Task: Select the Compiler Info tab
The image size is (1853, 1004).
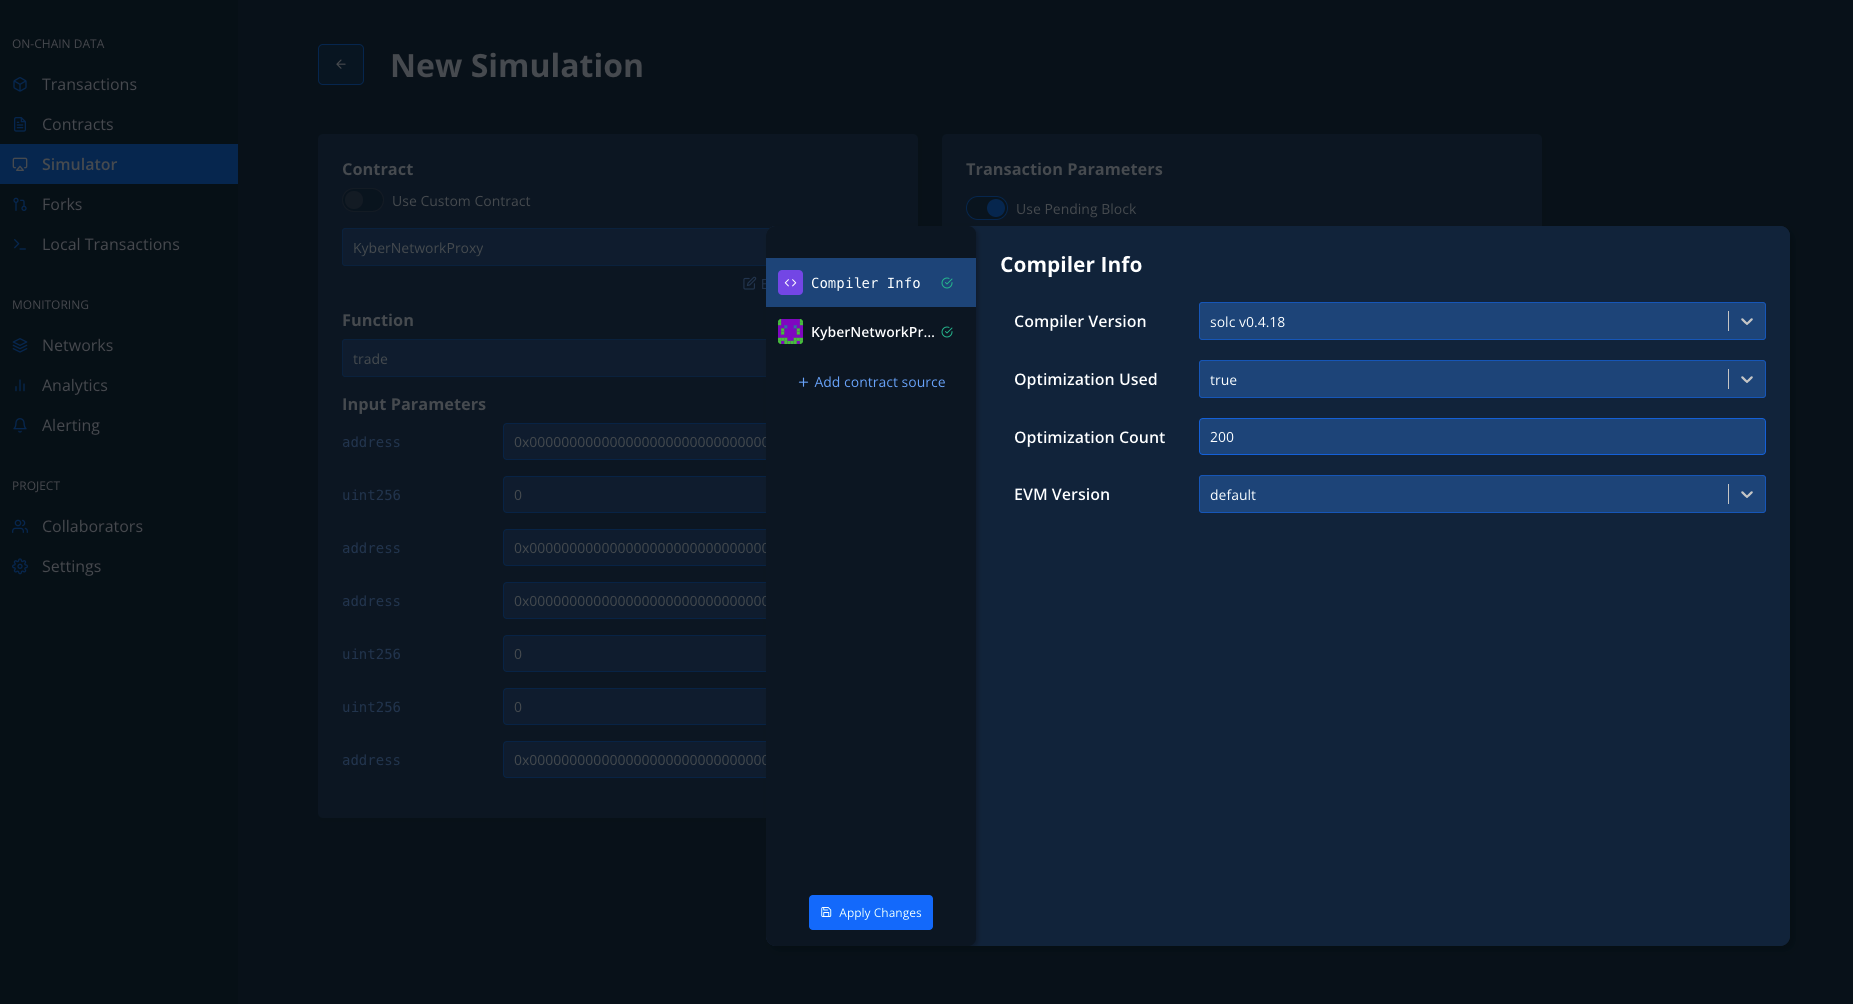Action: (871, 283)
